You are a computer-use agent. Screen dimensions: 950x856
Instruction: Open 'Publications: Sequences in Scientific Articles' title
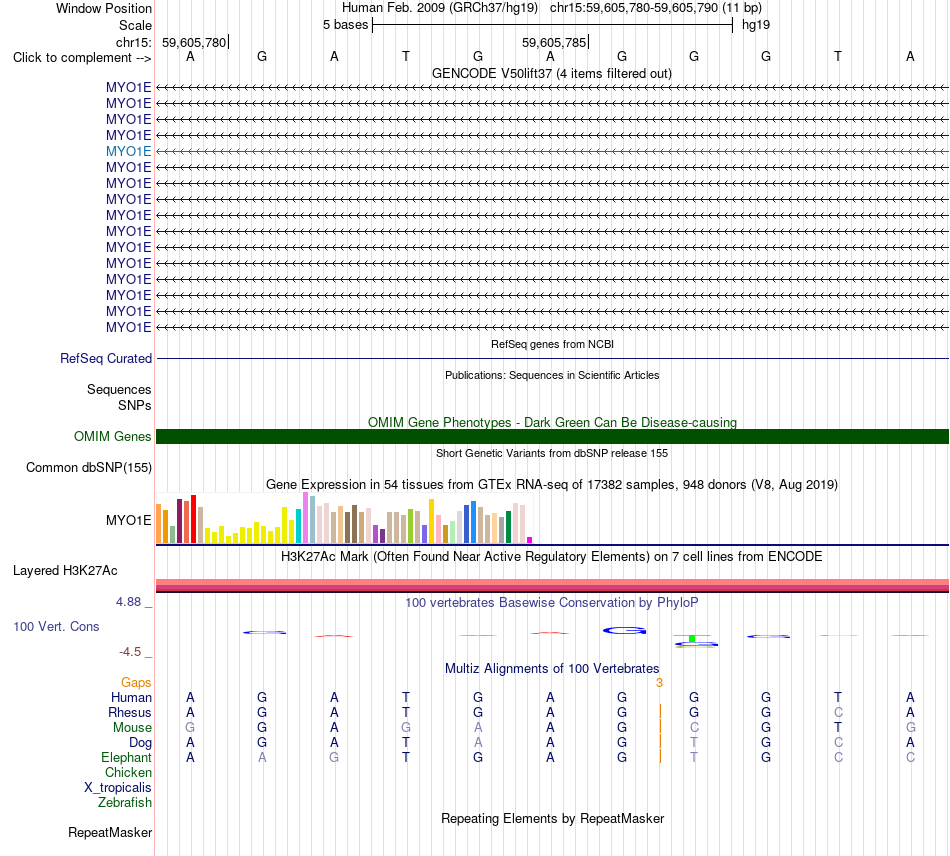point(552,375)
